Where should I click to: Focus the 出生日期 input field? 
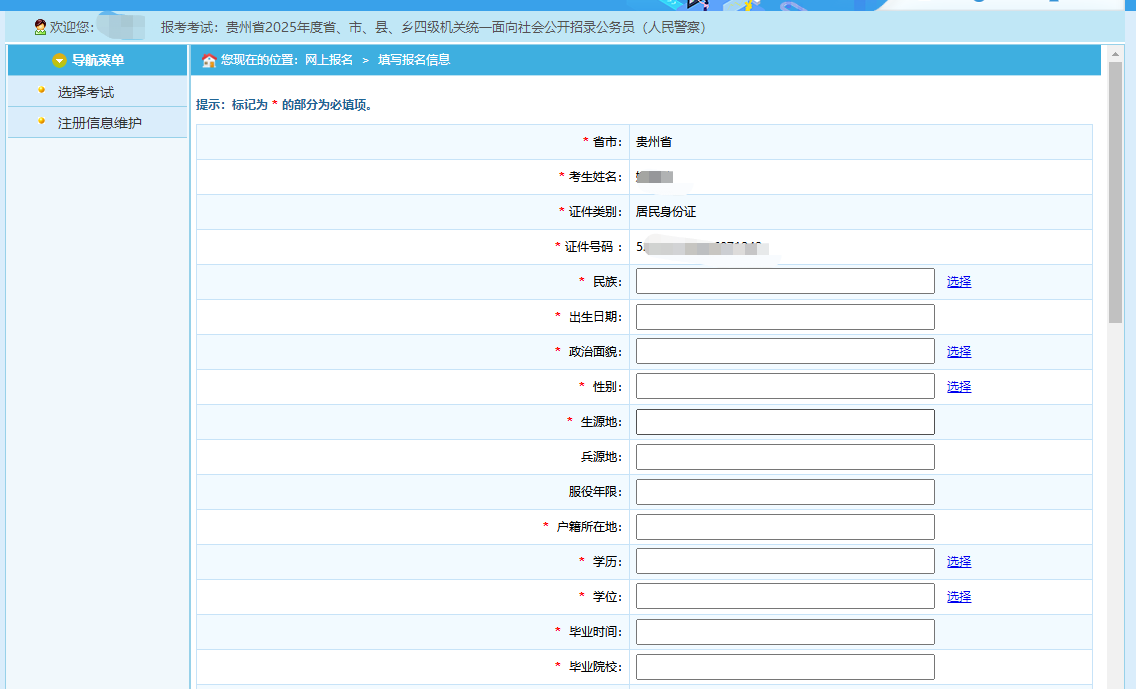pos(785,317)
